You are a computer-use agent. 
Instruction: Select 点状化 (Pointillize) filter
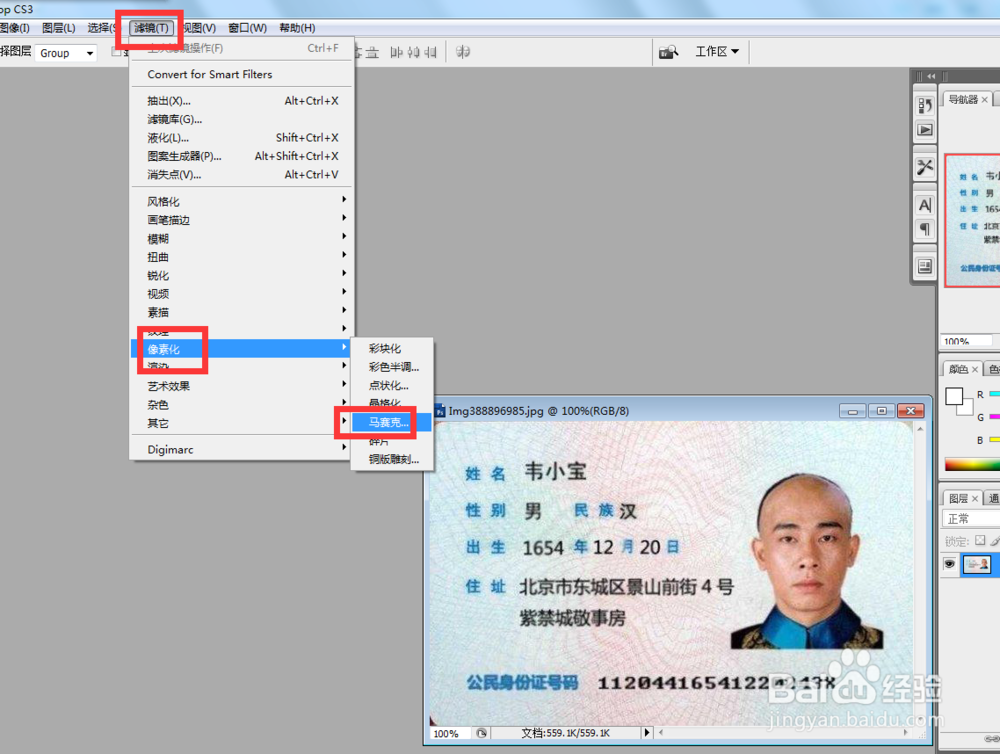point(392,385)
